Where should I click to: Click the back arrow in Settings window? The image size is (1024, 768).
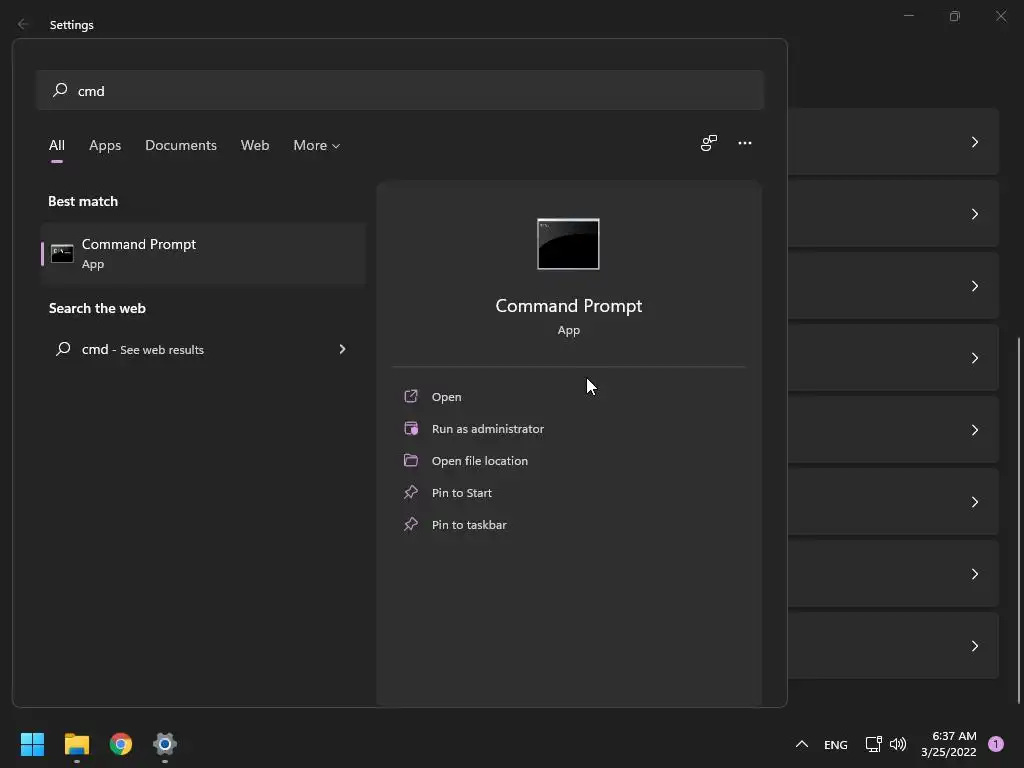pos(23,24)
